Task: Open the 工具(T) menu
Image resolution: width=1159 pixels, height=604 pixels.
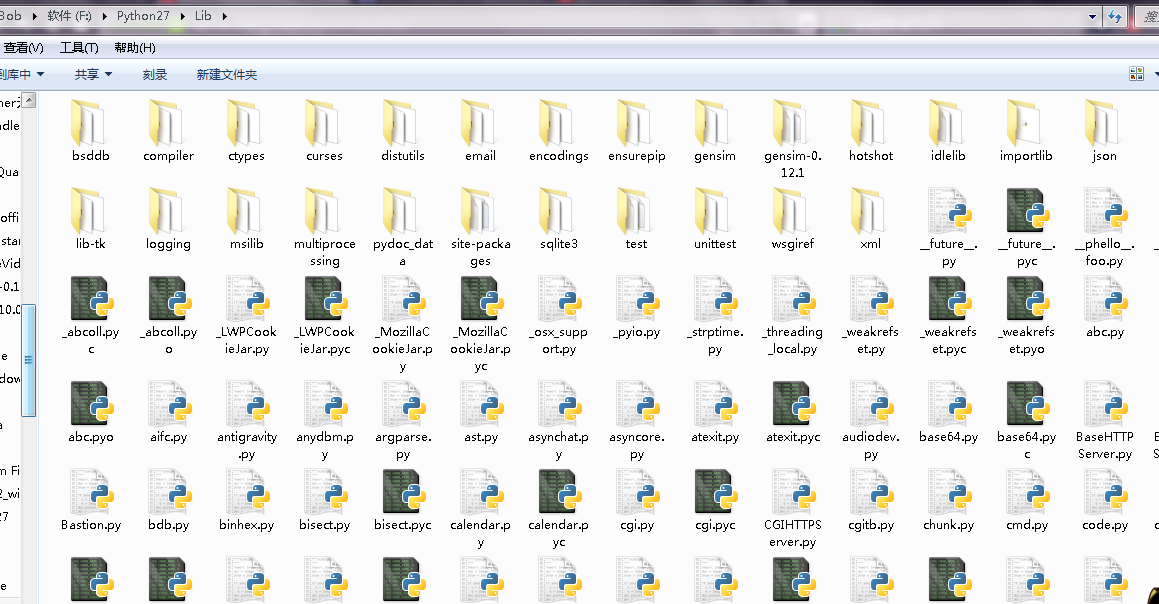Action: 79,48
